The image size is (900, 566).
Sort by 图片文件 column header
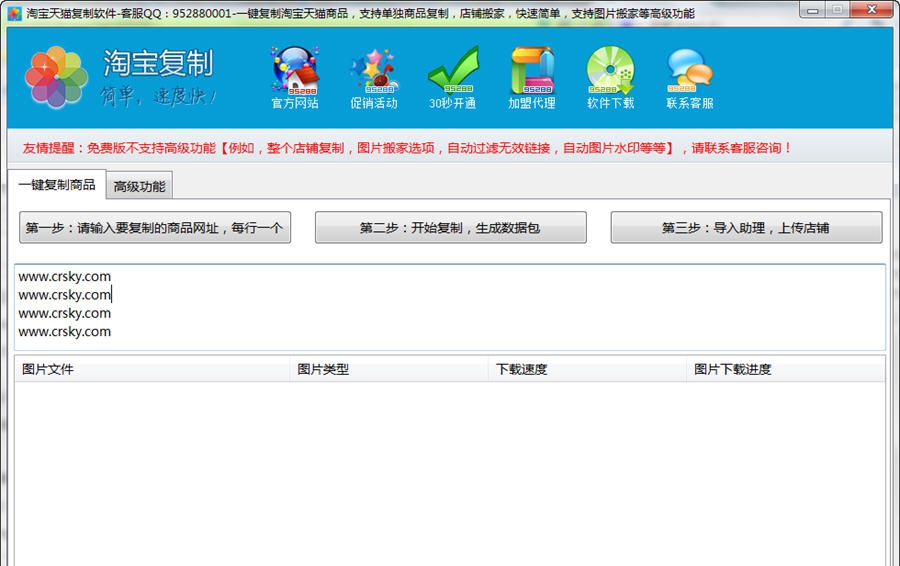pyautogui.click(x=153, y=369)
